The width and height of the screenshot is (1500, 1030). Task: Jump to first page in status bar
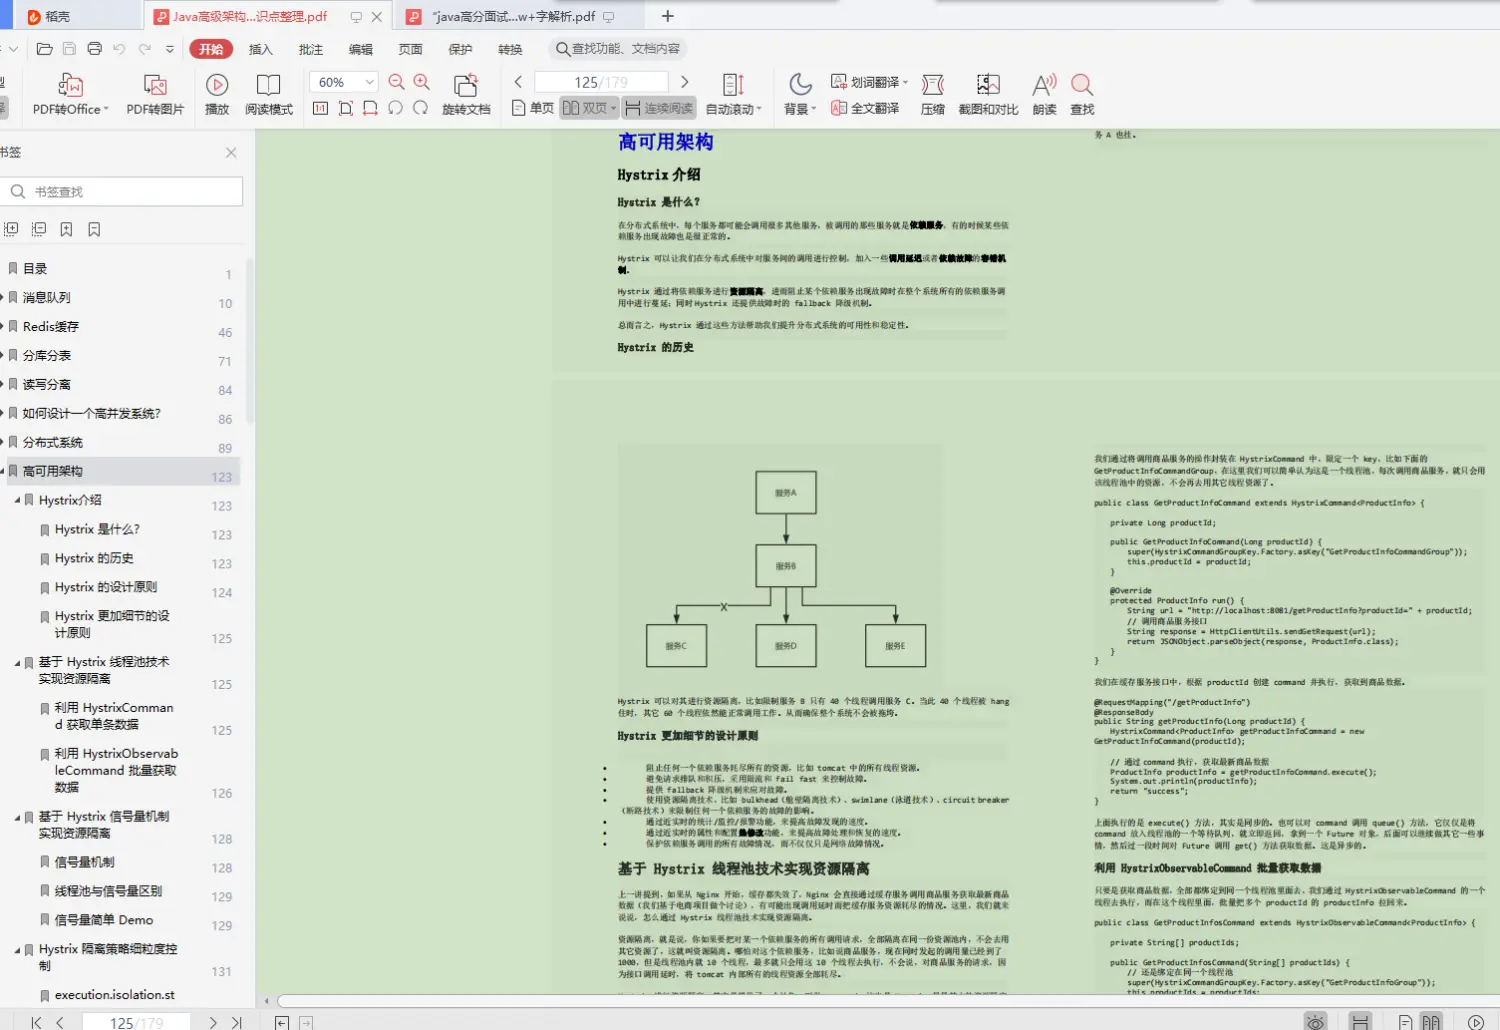[x=37, y=1022]
